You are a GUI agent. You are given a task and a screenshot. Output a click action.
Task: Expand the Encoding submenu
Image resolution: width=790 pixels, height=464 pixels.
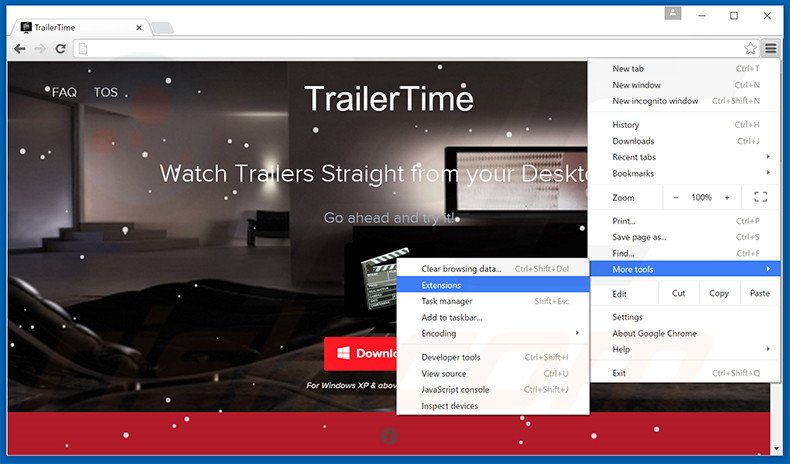coord(493,334)
